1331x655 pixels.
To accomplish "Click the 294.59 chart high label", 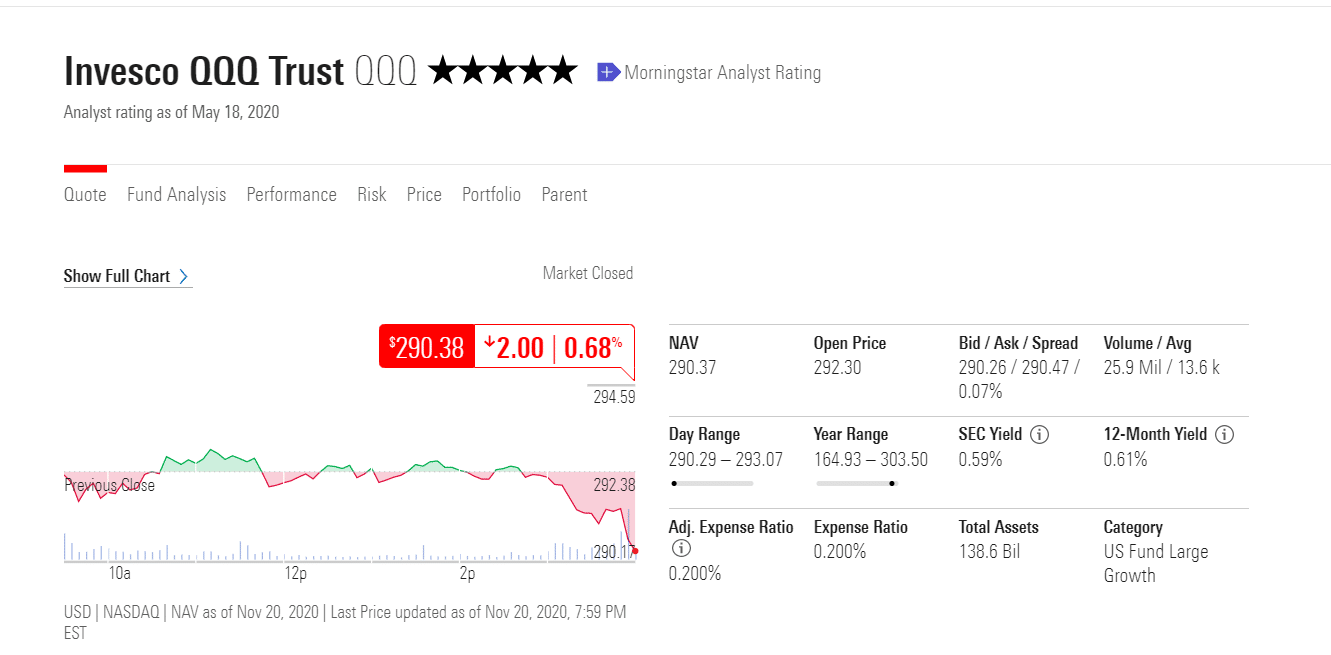I will (x=614, y=397).
